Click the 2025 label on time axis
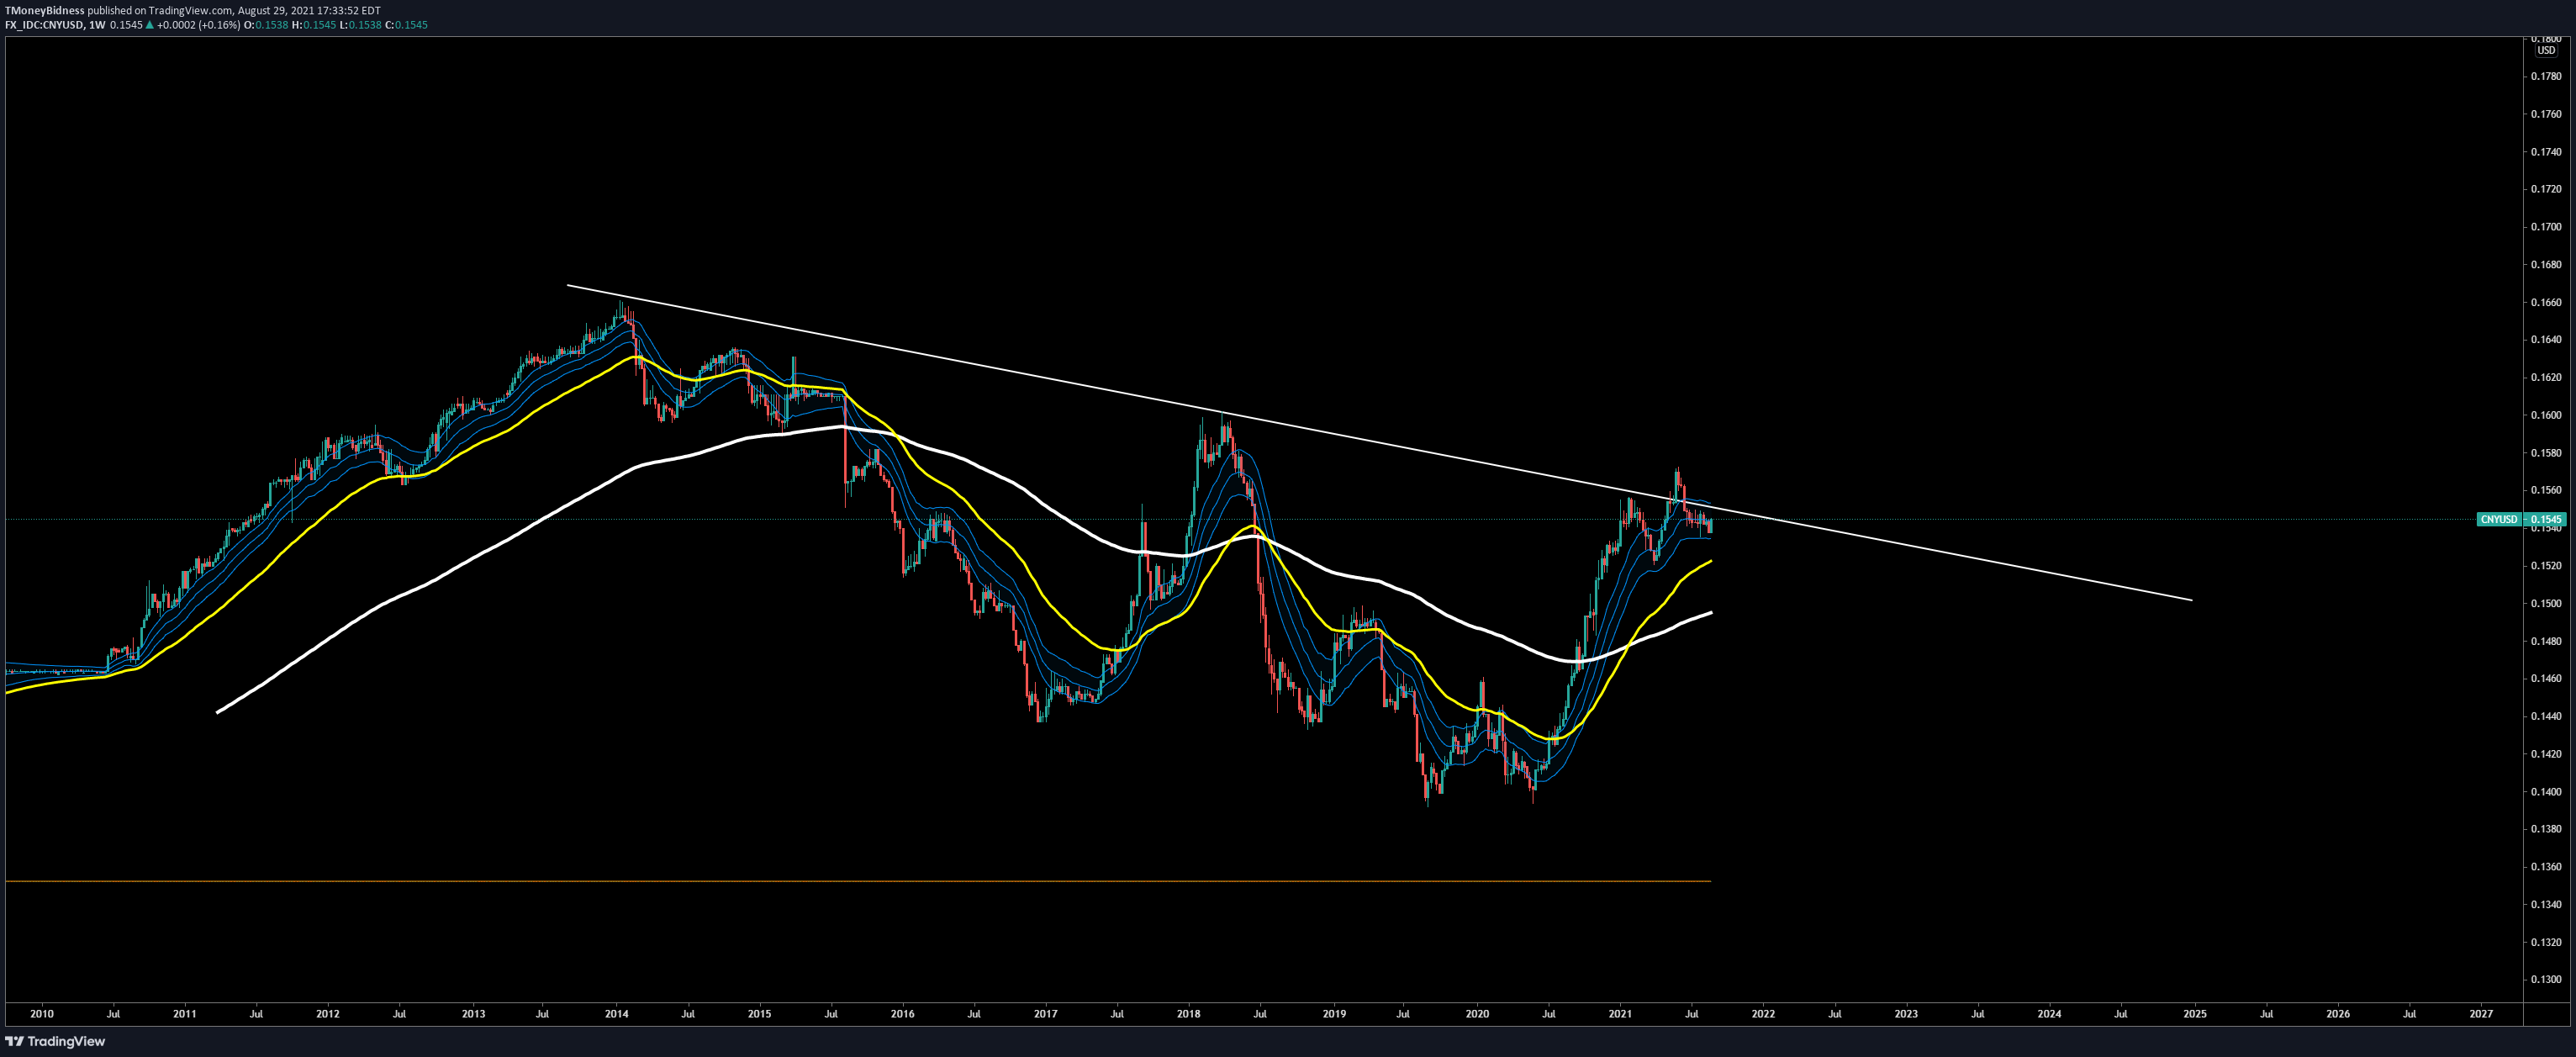 pyautogui.click(x=2194, y=1013)
